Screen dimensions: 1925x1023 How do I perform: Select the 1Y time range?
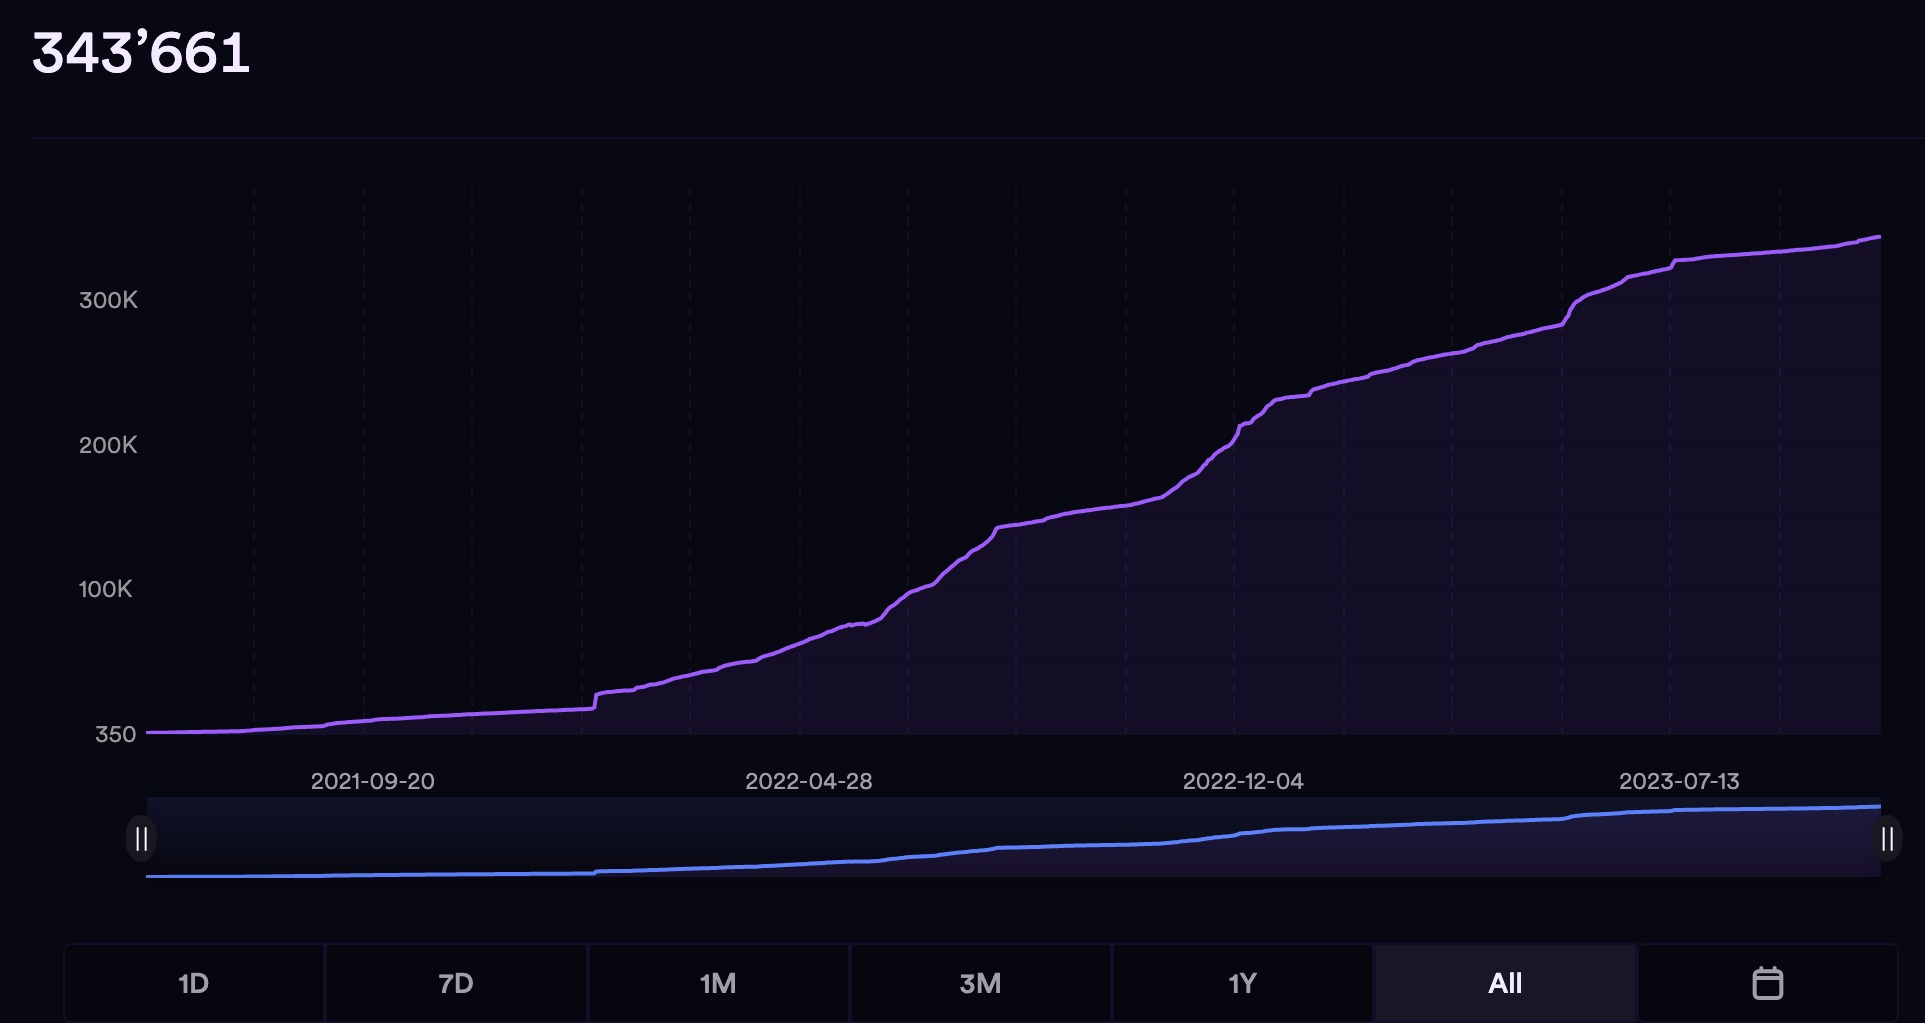tap(1242, 982)
